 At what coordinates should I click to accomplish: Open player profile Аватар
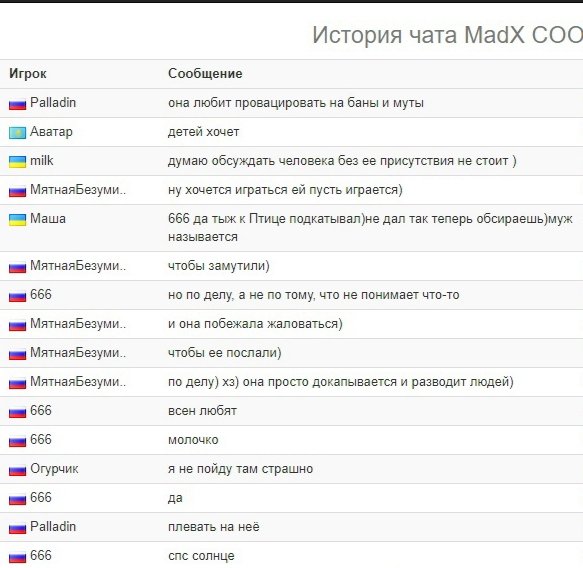tap(51, 132)
